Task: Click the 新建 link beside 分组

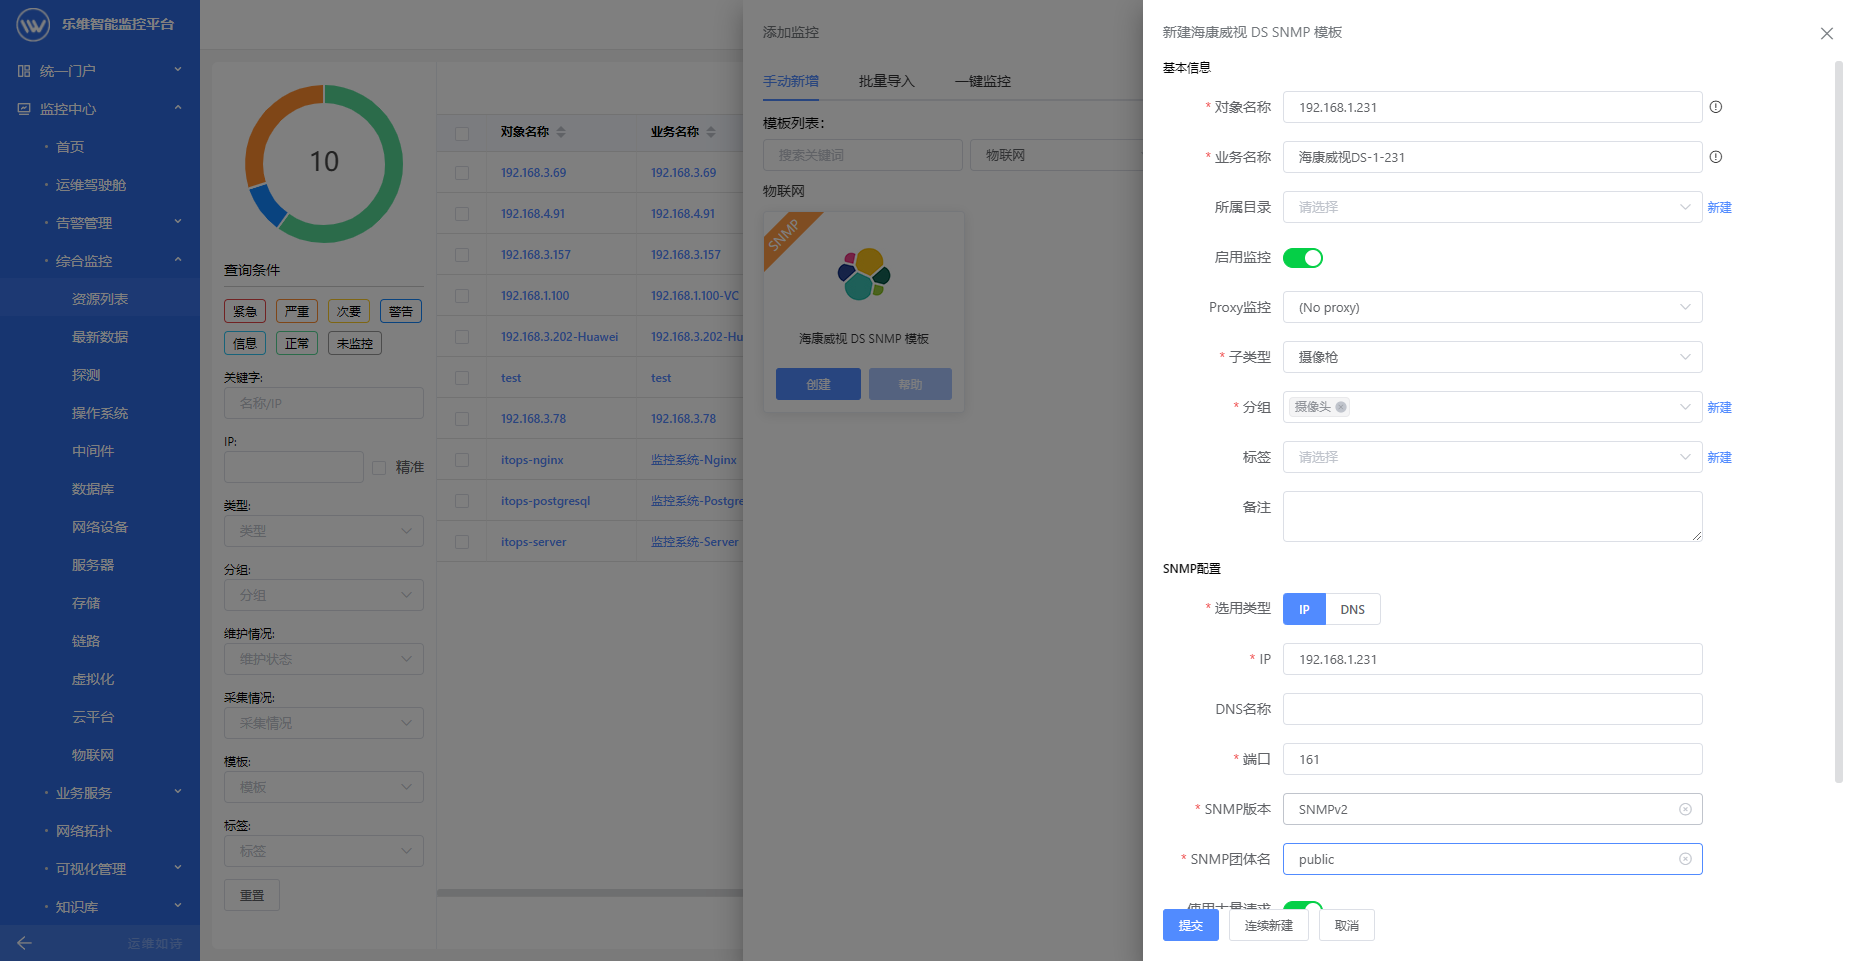Action: (1719, 407)
